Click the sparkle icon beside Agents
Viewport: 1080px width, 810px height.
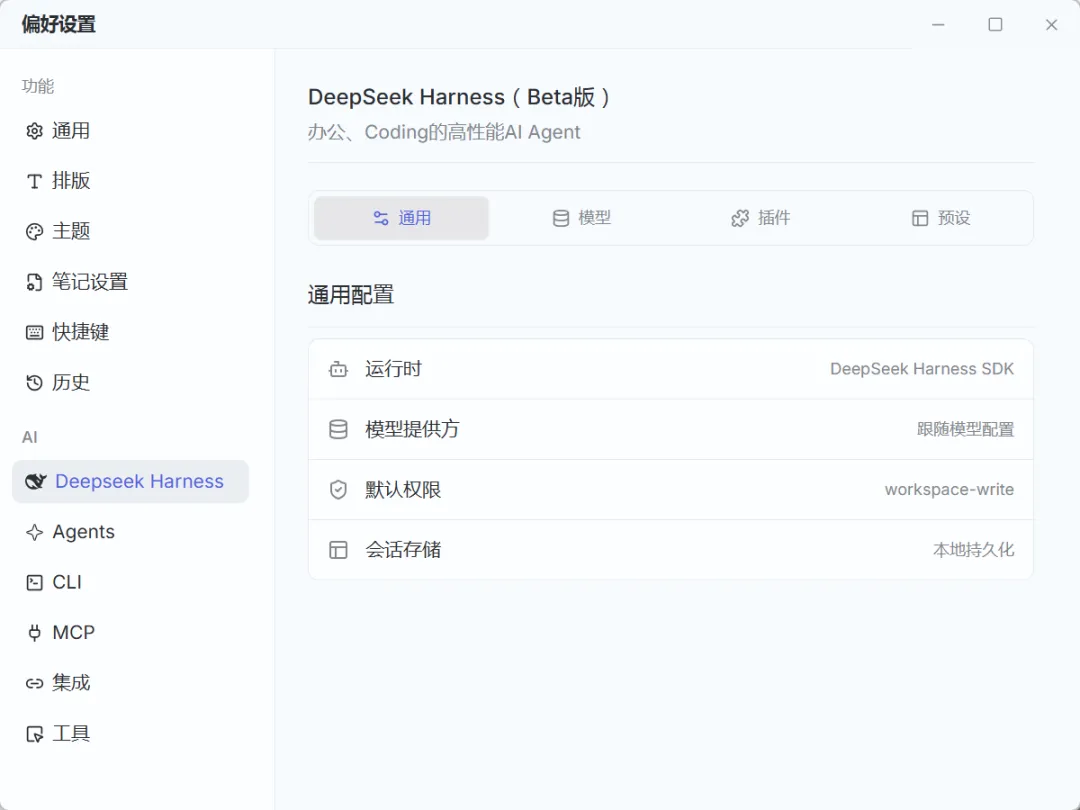point(34,532)
